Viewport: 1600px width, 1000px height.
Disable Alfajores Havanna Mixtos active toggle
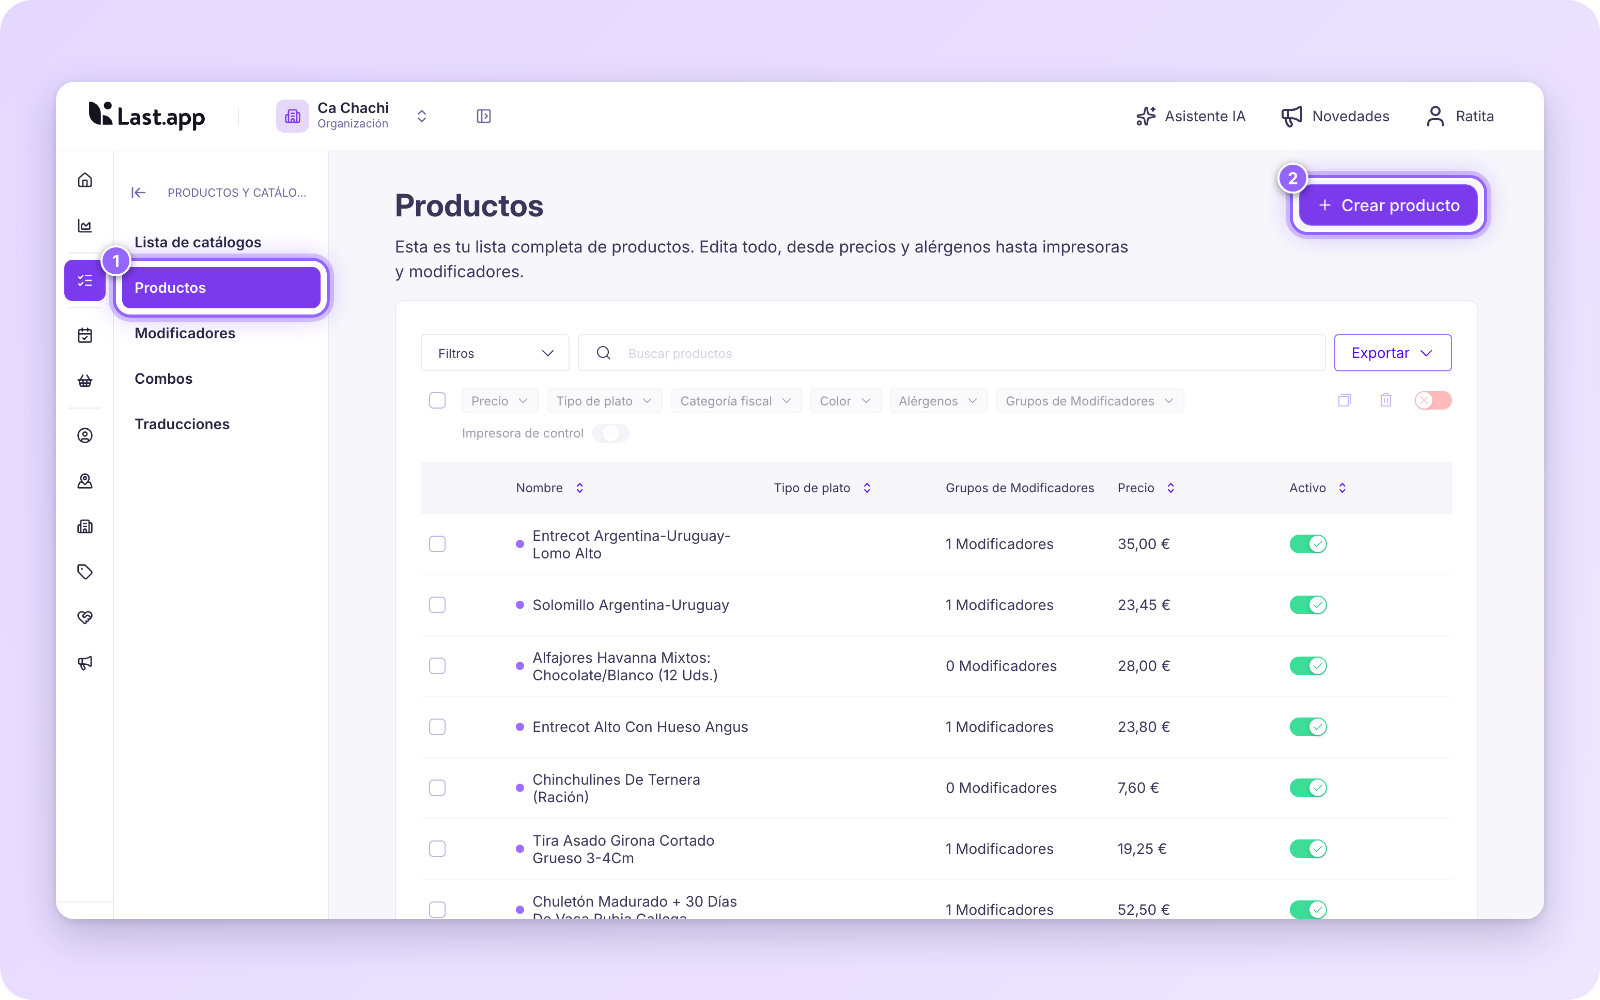click(1308, 666)
